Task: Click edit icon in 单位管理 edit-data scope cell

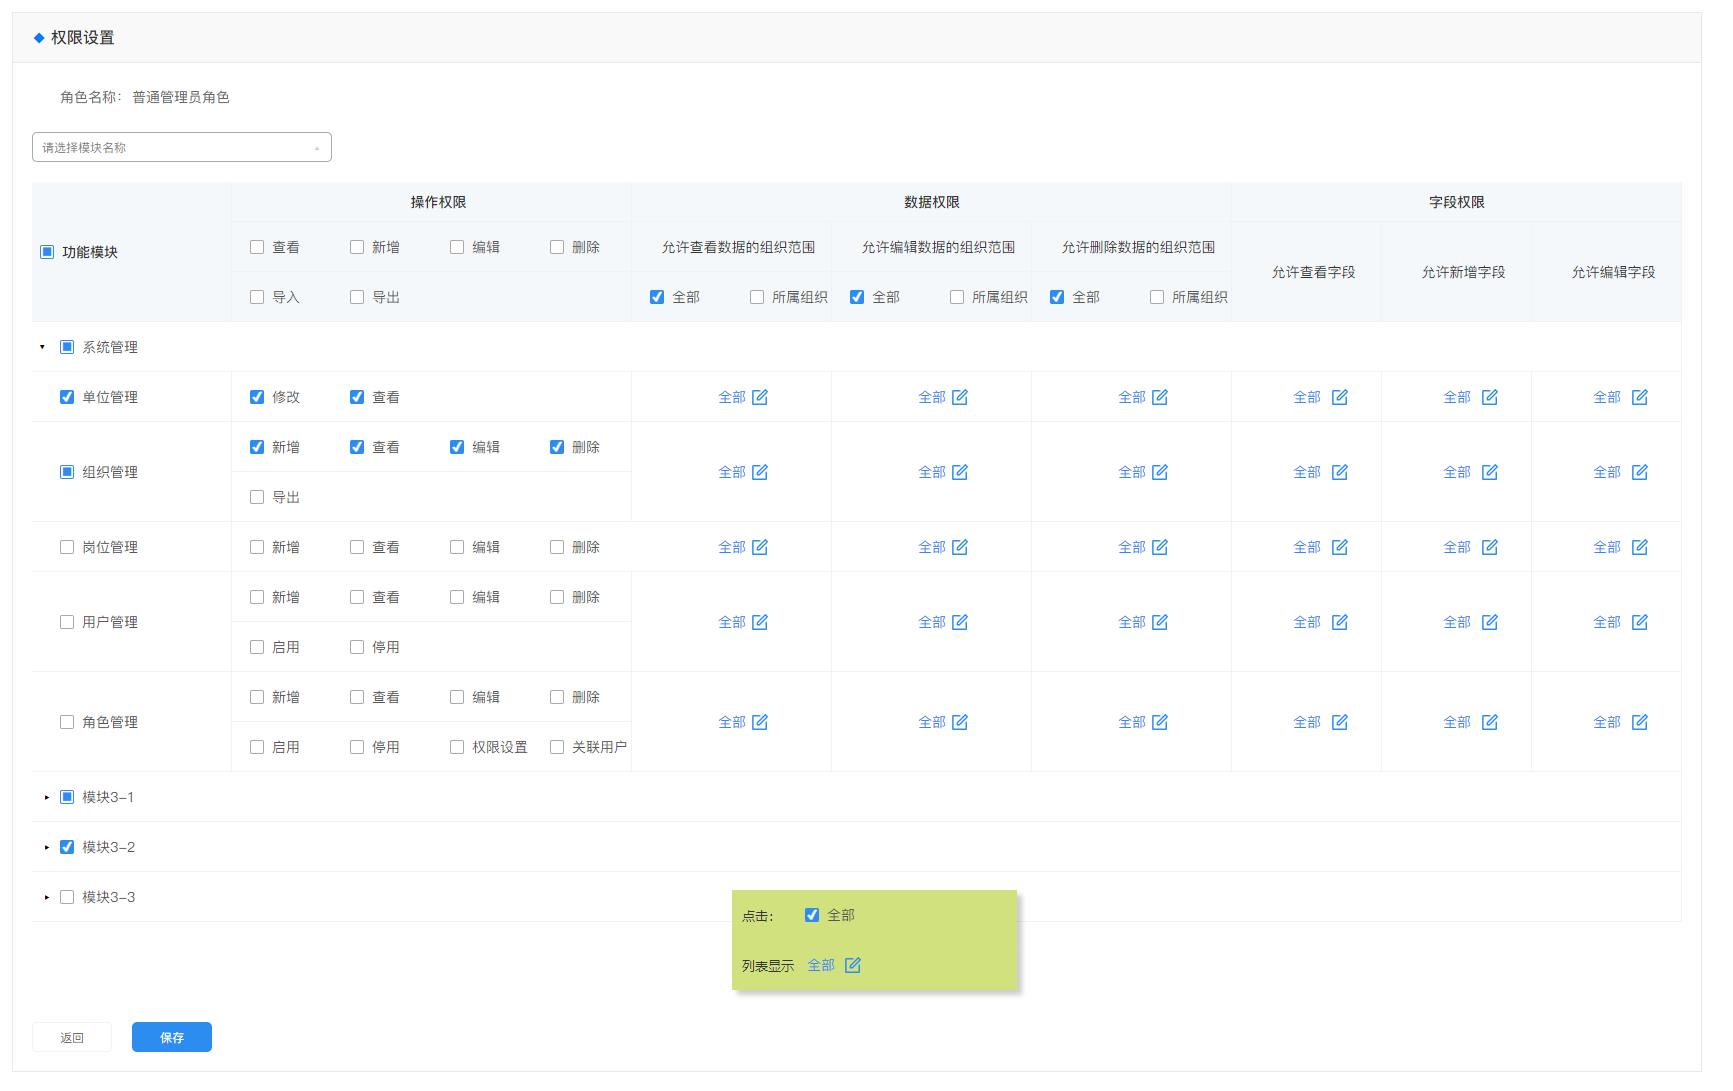Action: pyautogui.click(x=960, y=397)
